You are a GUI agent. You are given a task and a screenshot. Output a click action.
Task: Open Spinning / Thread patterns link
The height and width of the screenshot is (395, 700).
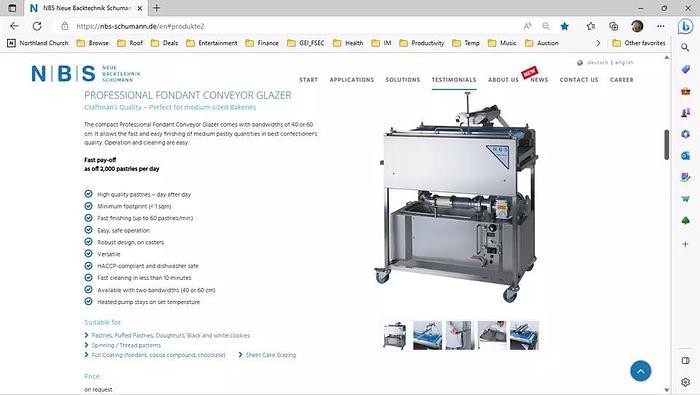126,345
